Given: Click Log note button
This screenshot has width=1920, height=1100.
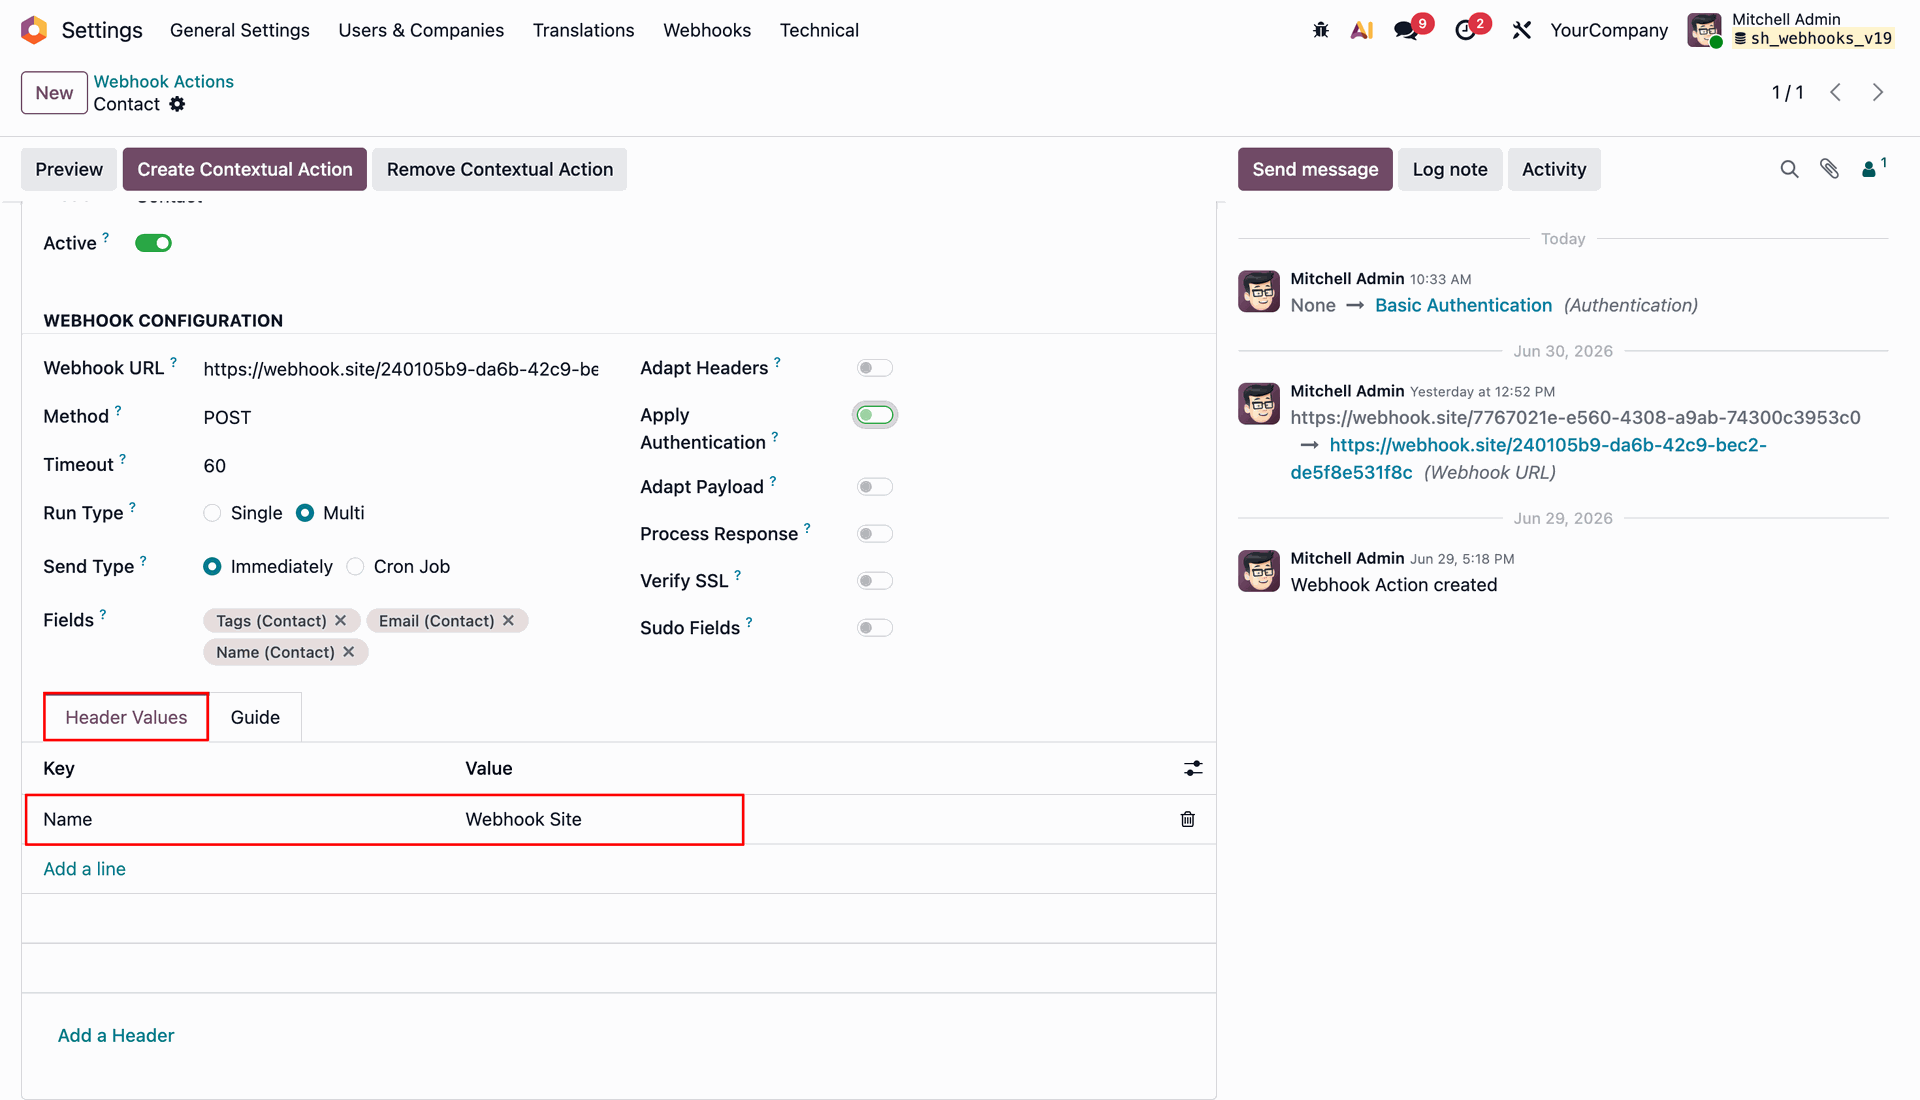Looking at the screenshot, I should 1450,169.
